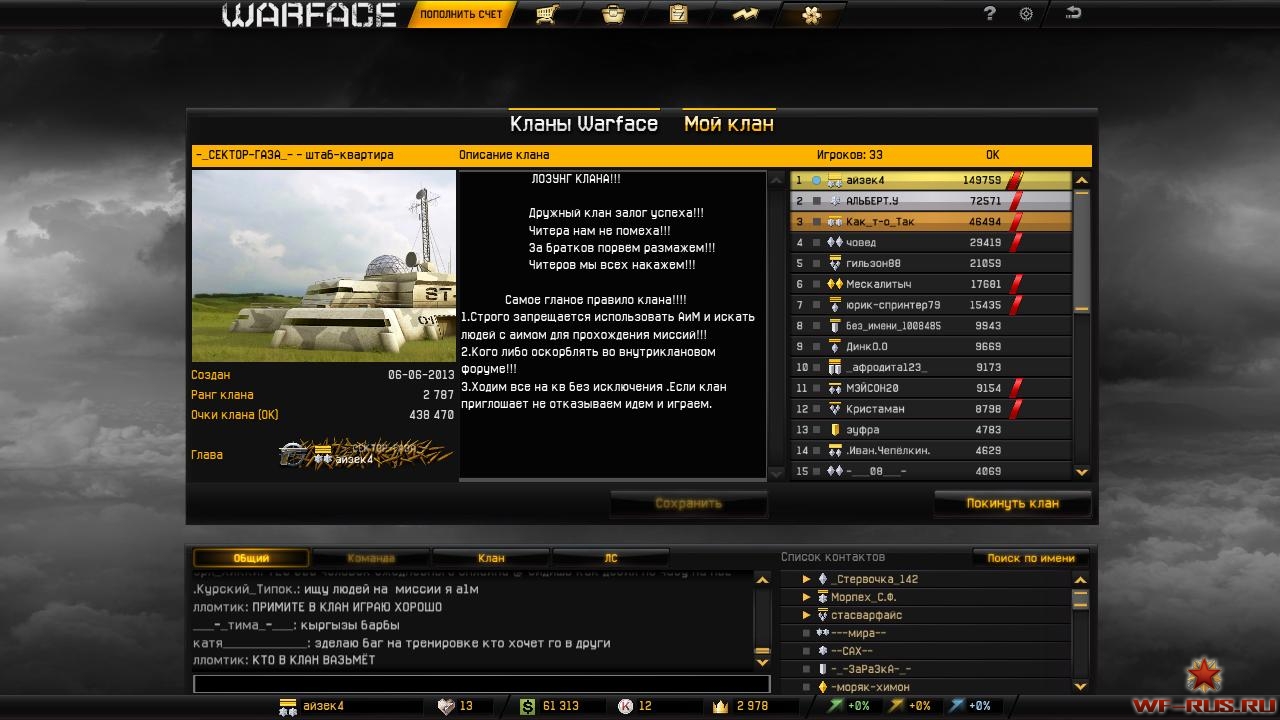Click player rank icon in bottom bar
Image resolution: width=1280 pixels, height=720 pixels.
click(288, 706)
